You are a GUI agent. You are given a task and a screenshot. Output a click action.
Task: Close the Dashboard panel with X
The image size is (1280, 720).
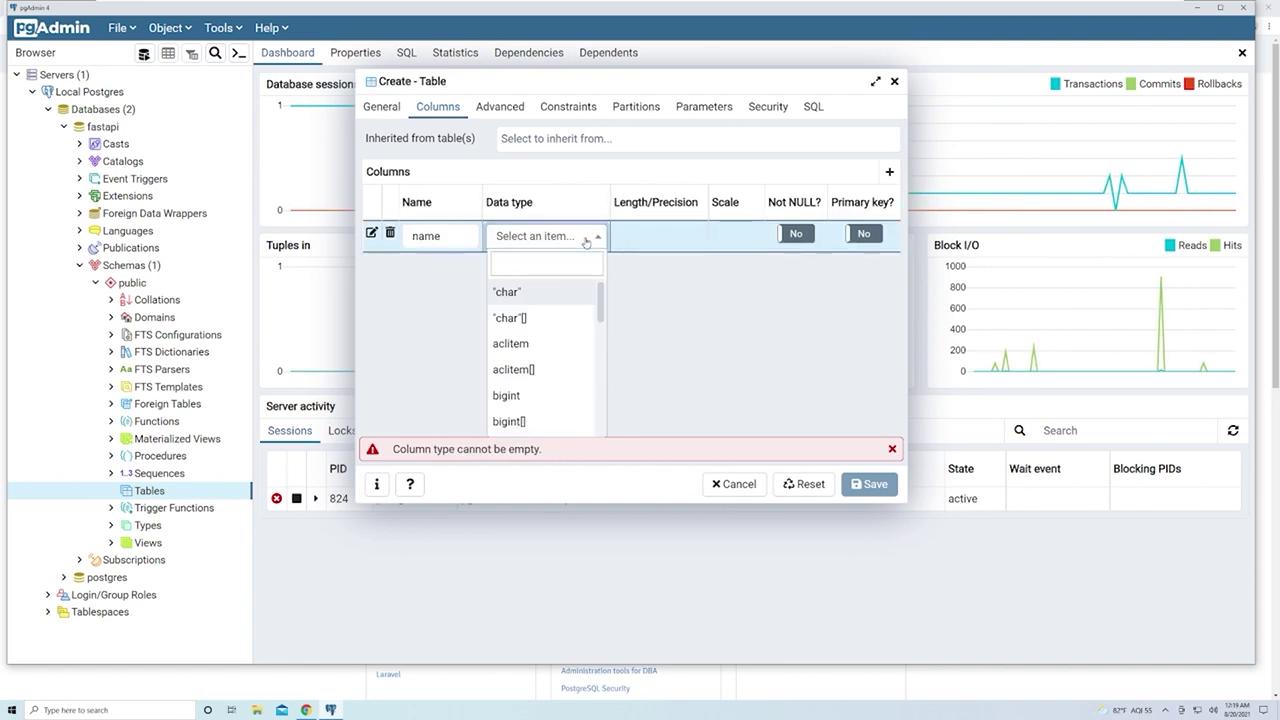pos(1242,53)
